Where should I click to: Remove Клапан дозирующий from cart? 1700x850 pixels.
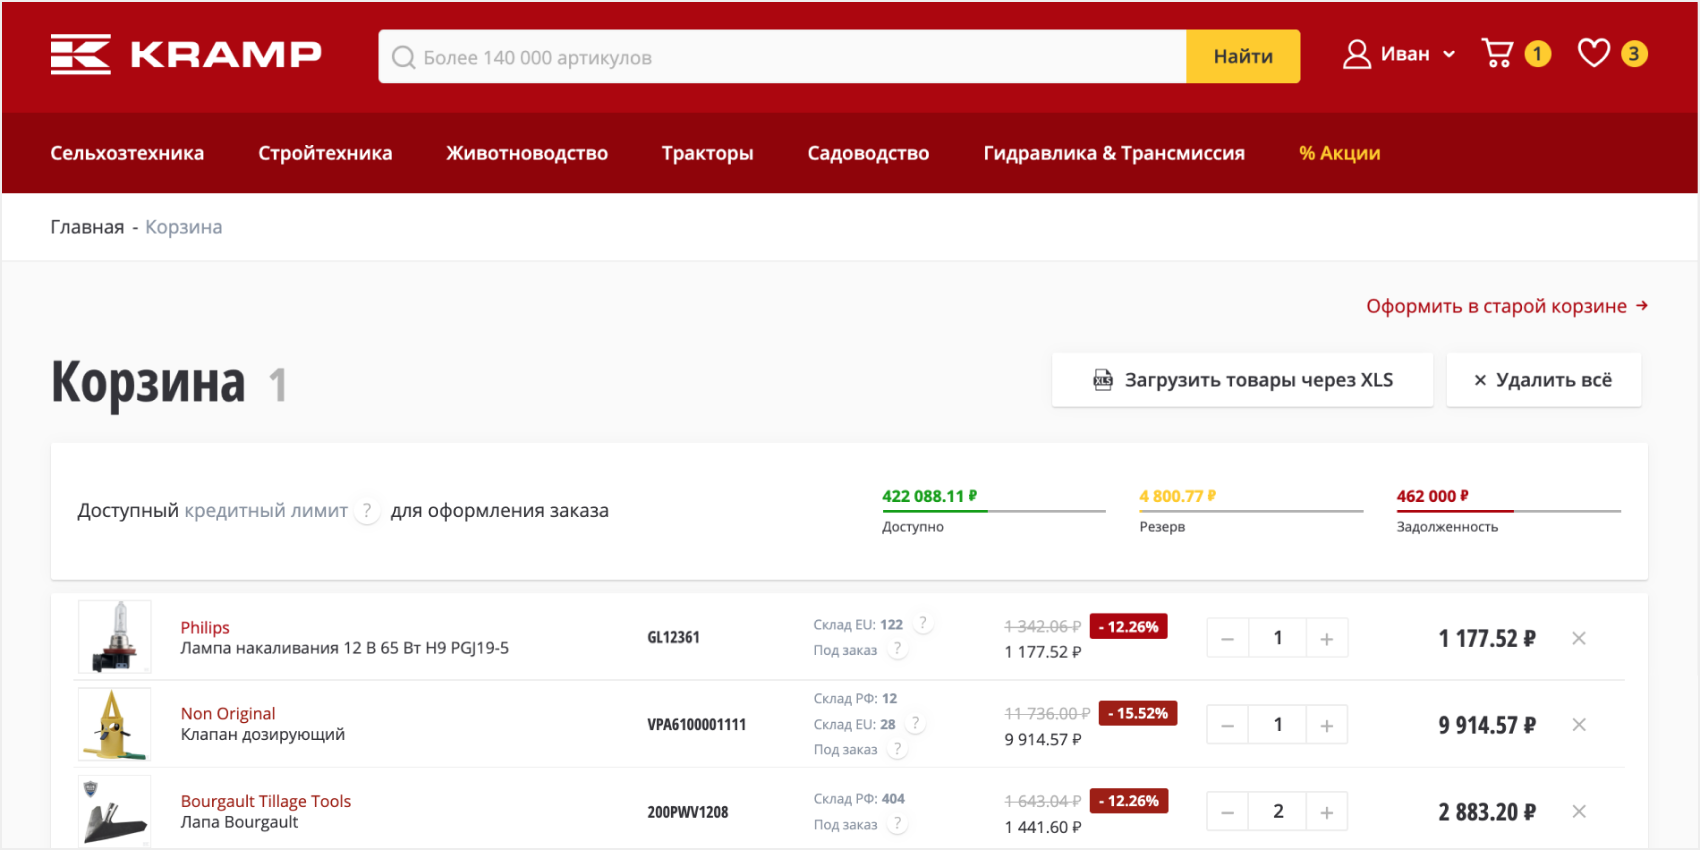coord(1579,725)
